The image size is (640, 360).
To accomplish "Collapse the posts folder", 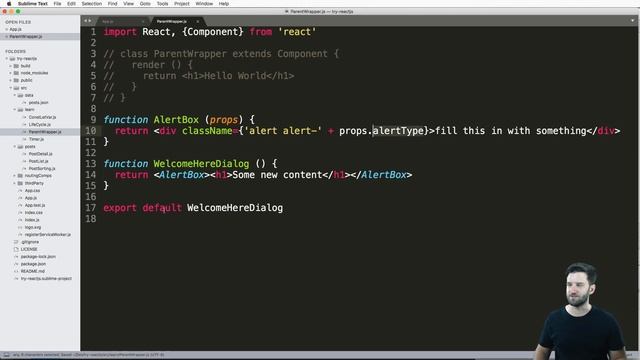I will [15, 147].
